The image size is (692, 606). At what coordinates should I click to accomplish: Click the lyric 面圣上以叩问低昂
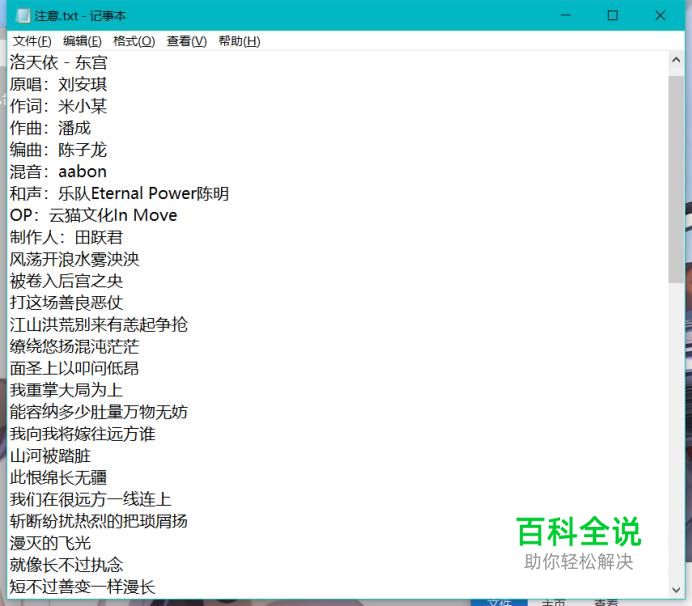[x=75, y=369]
